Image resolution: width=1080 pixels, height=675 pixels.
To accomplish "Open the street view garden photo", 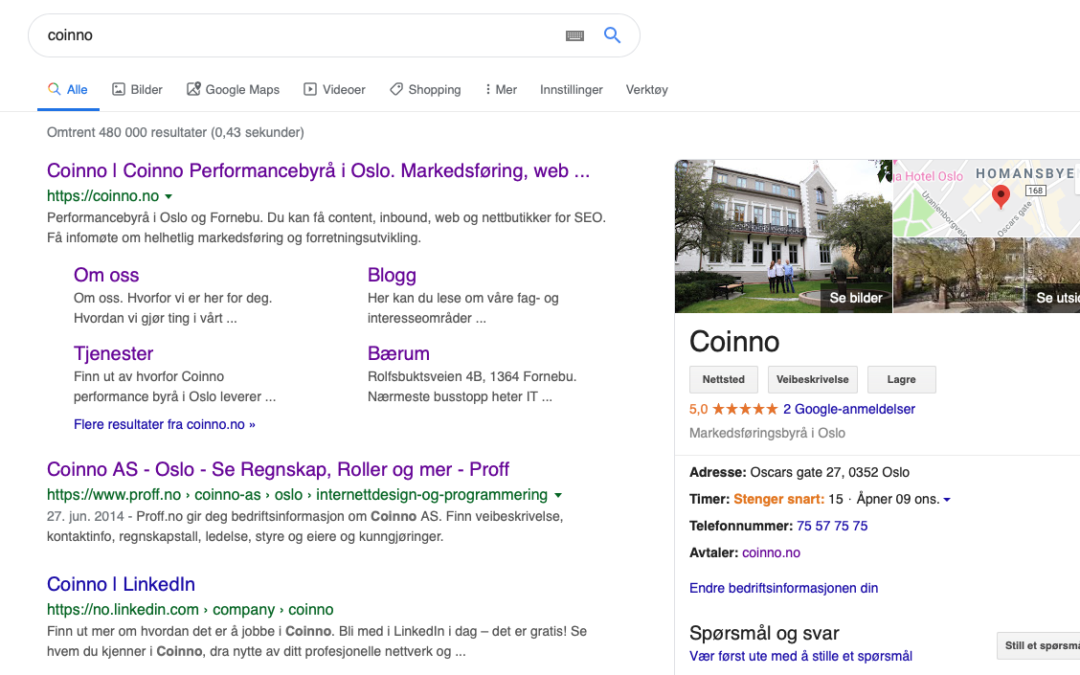I will click(x=986, y=276).
